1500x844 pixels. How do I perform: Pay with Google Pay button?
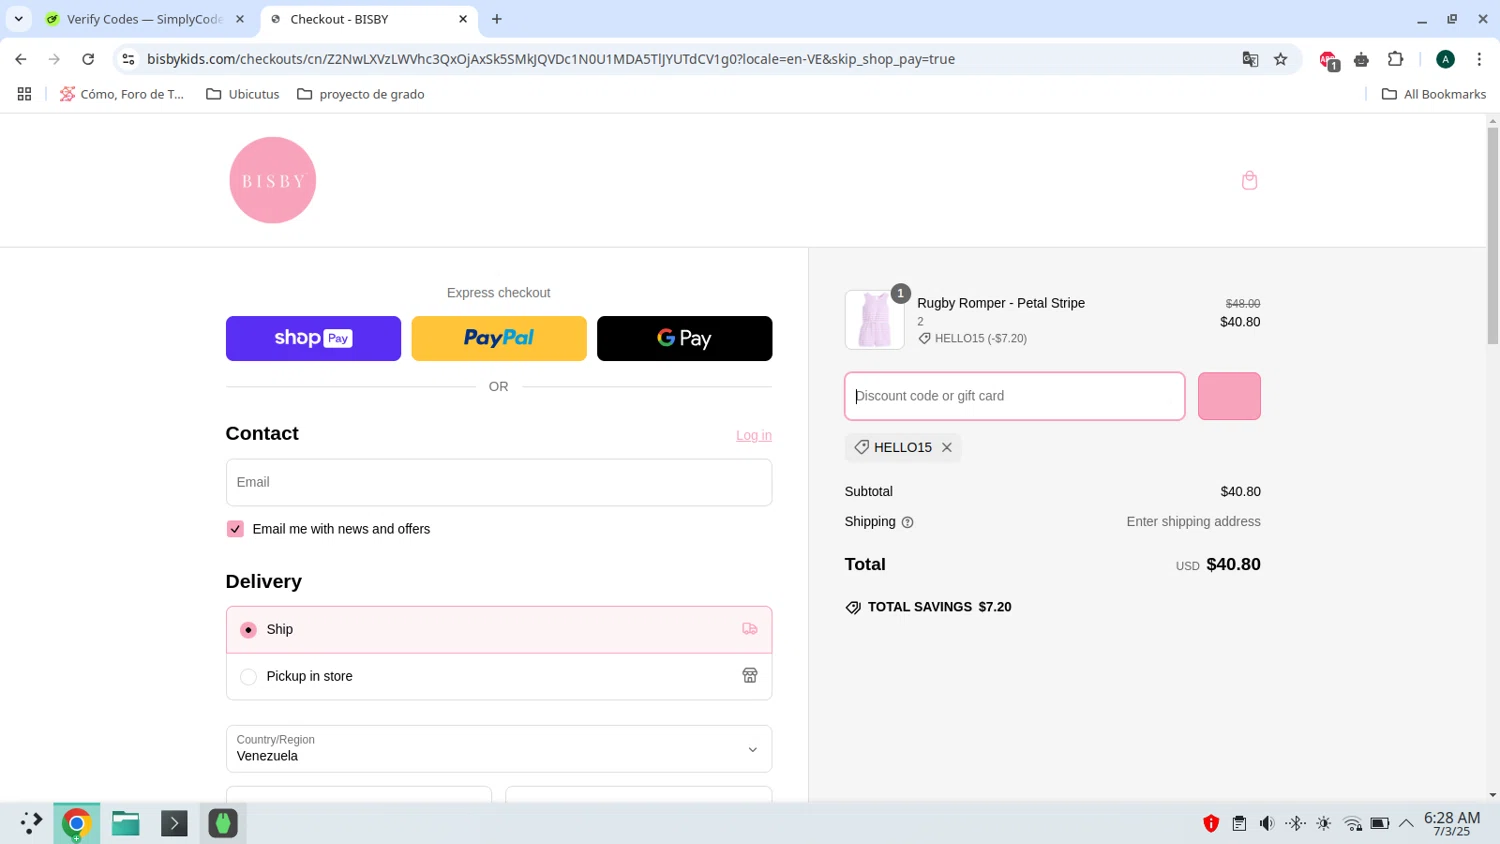684,338
